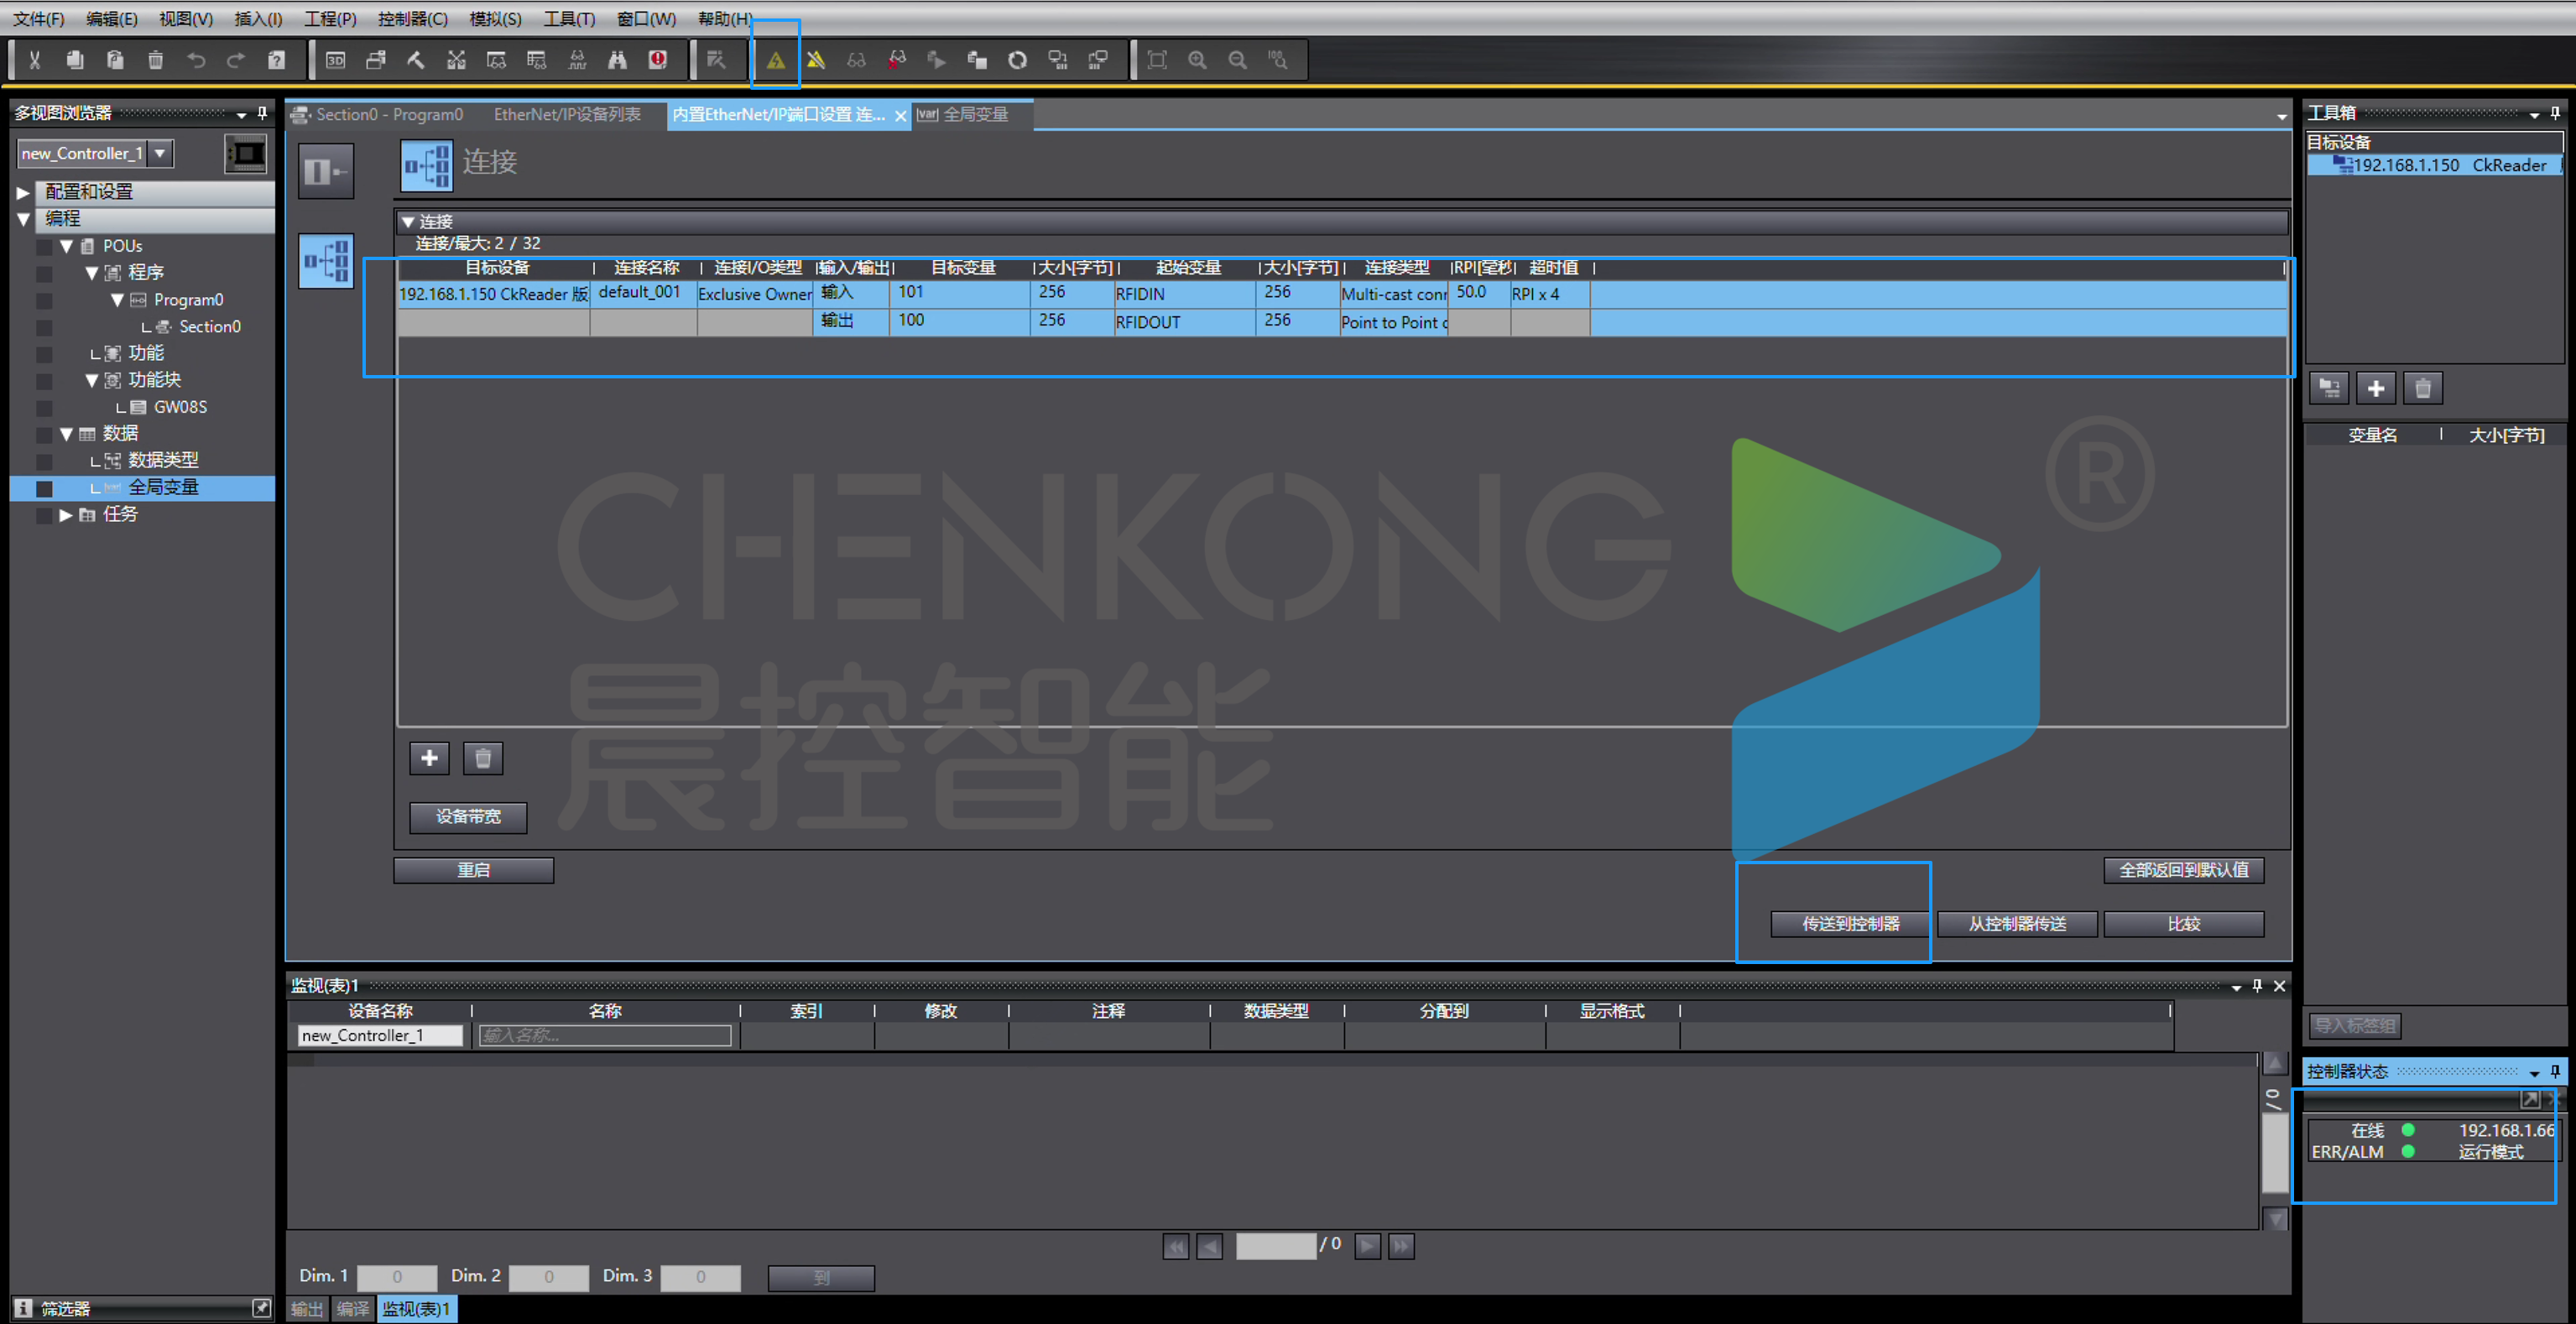Click the abort build crossed-tools icon
The height and width of the screenshot is (1324, 2576).
[456, 60]
